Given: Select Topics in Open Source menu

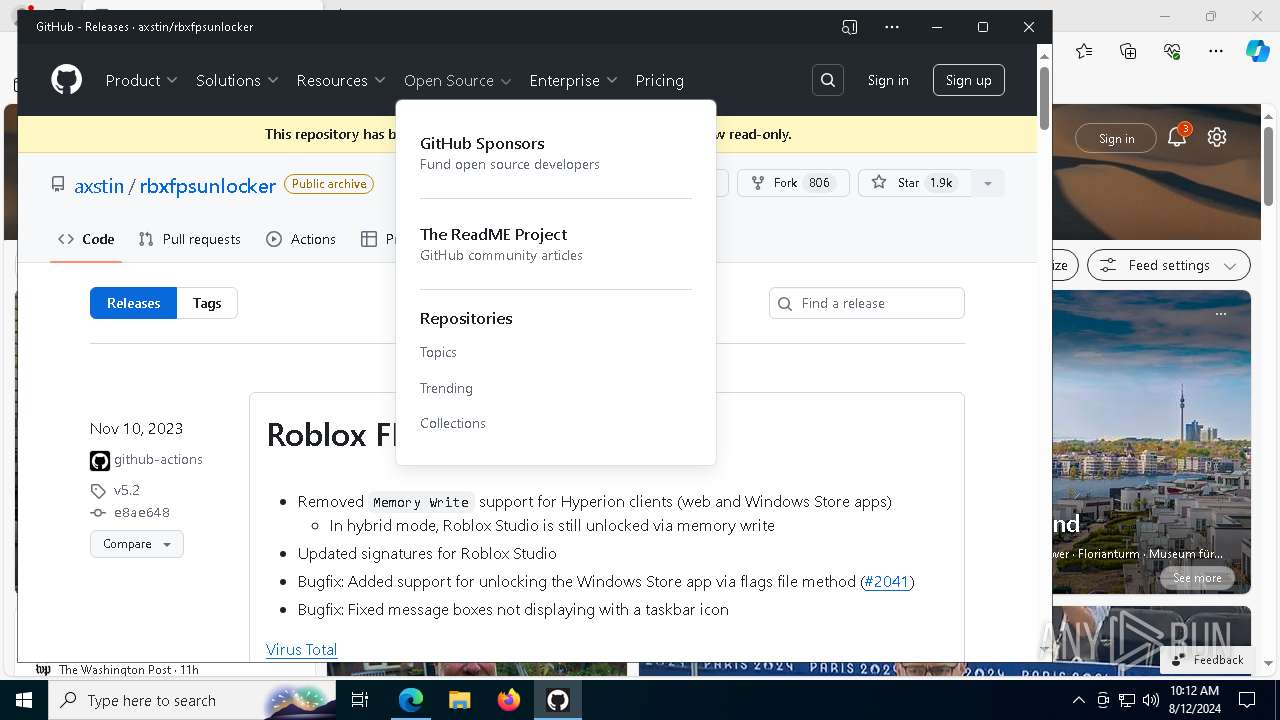Looking at the screenshot, I should [438, 352].
